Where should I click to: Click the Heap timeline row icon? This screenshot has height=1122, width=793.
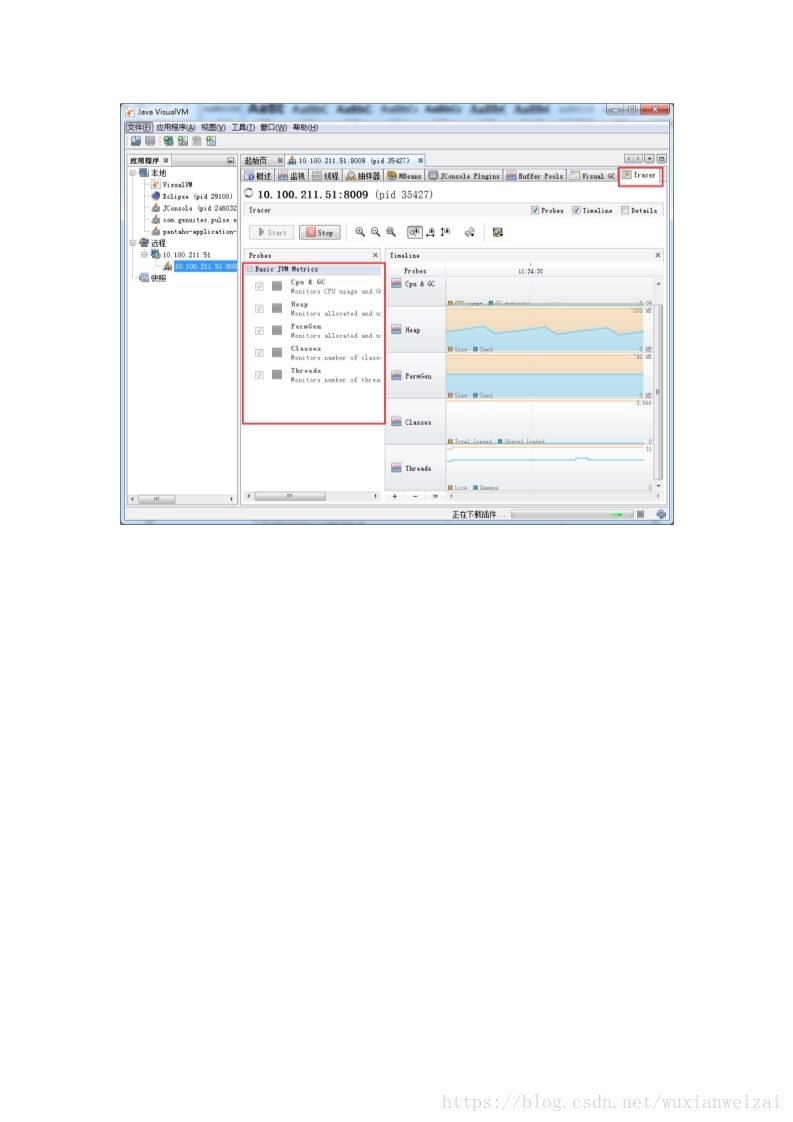(x=396, y=330)
